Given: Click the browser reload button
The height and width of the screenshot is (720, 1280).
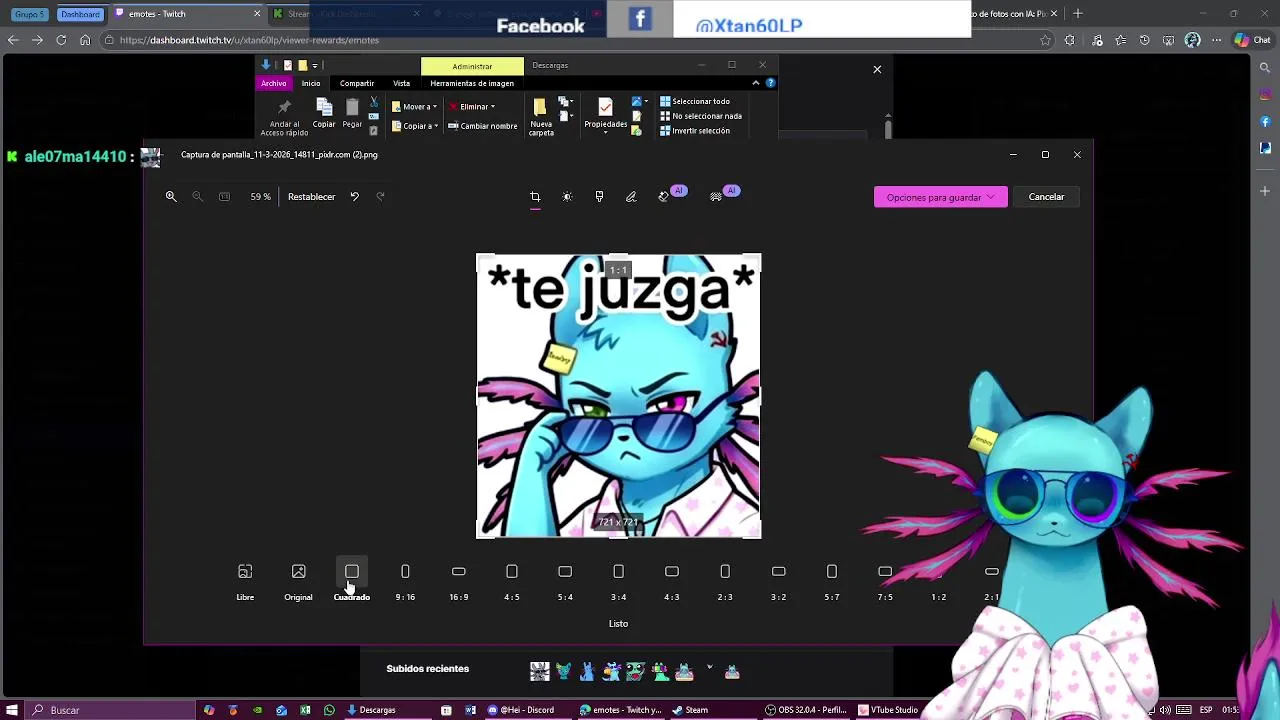Looking at the screenshot, I should pyautogui.click(x=61, y=40).
